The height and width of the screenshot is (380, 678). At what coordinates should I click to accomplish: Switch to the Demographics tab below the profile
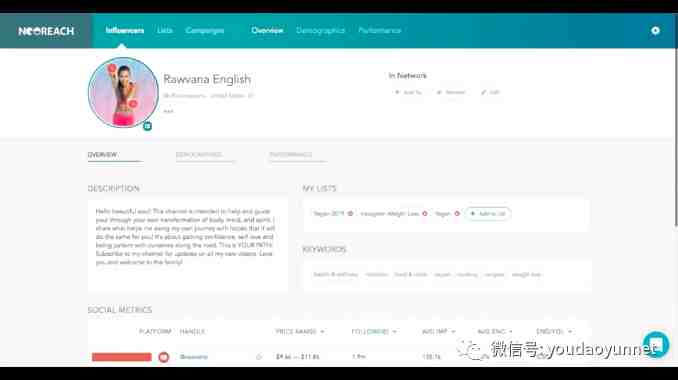point(198,155)
